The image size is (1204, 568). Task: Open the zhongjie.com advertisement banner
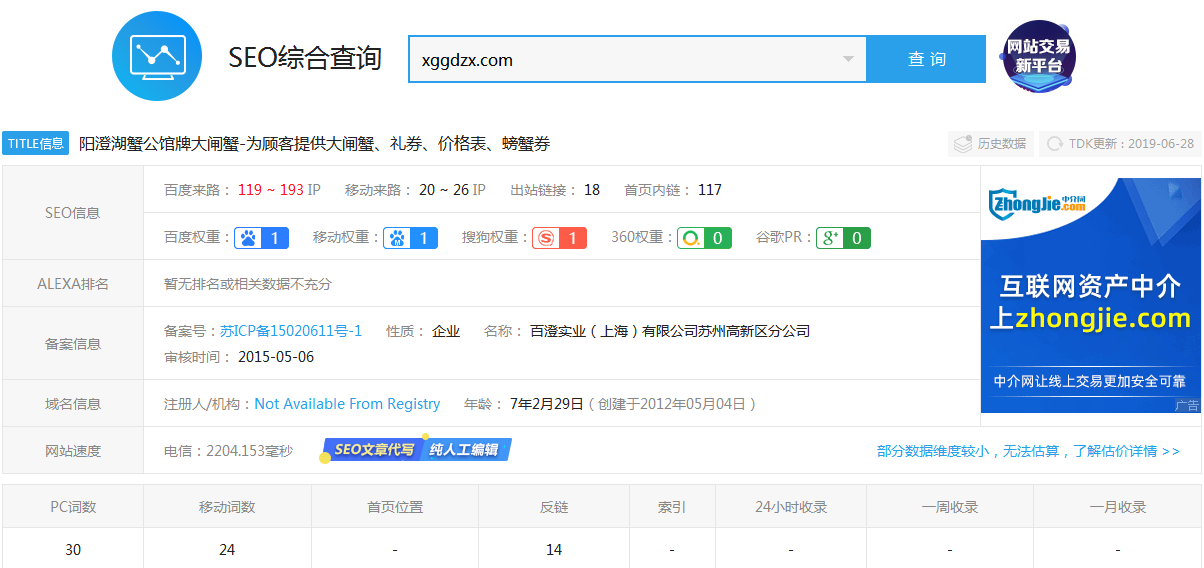click(1090, 295)
